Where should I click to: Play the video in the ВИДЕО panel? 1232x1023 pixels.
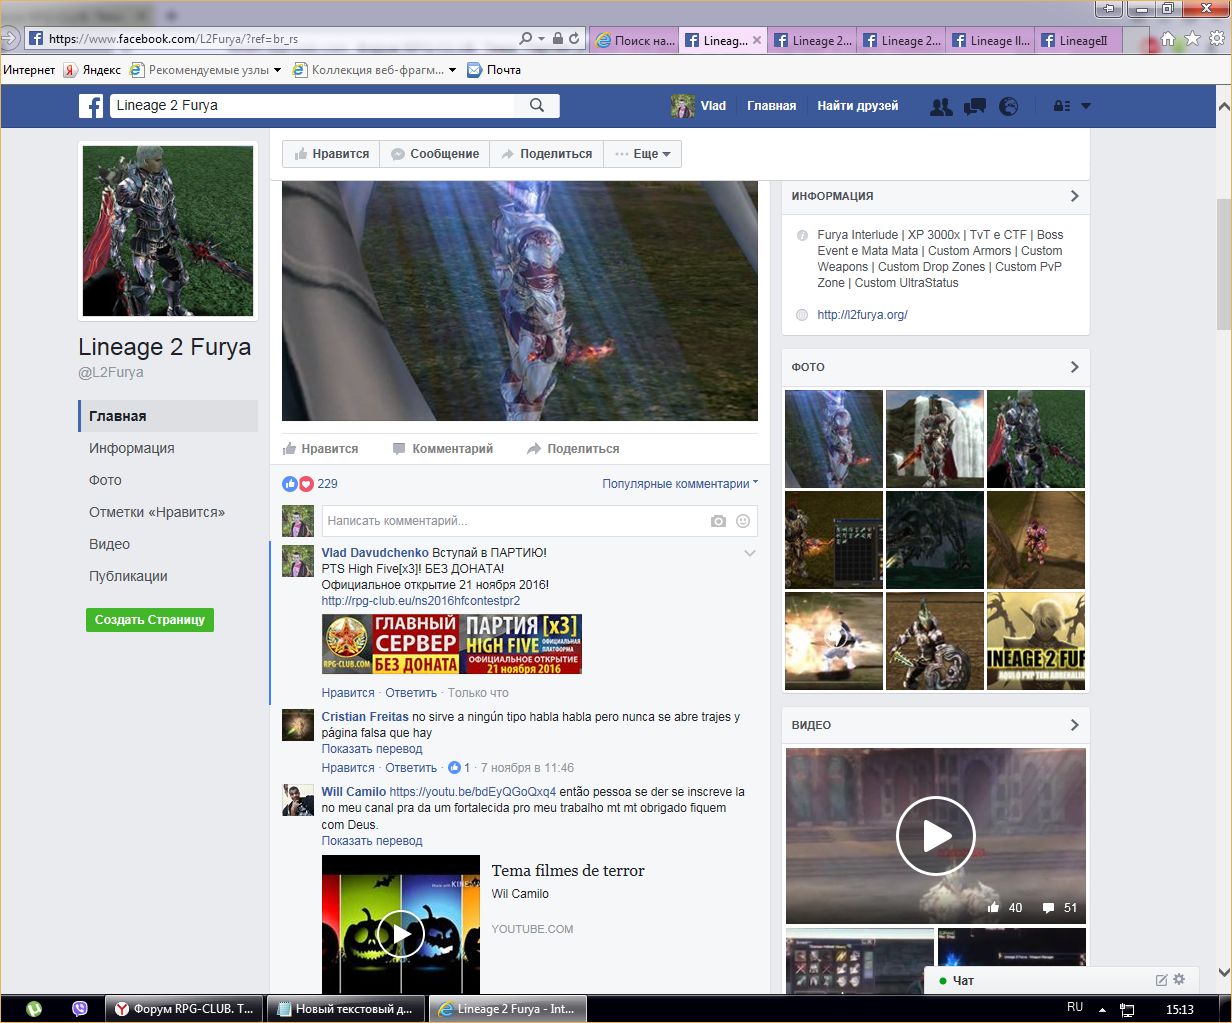pyautogui.click(x=935, y=836)
